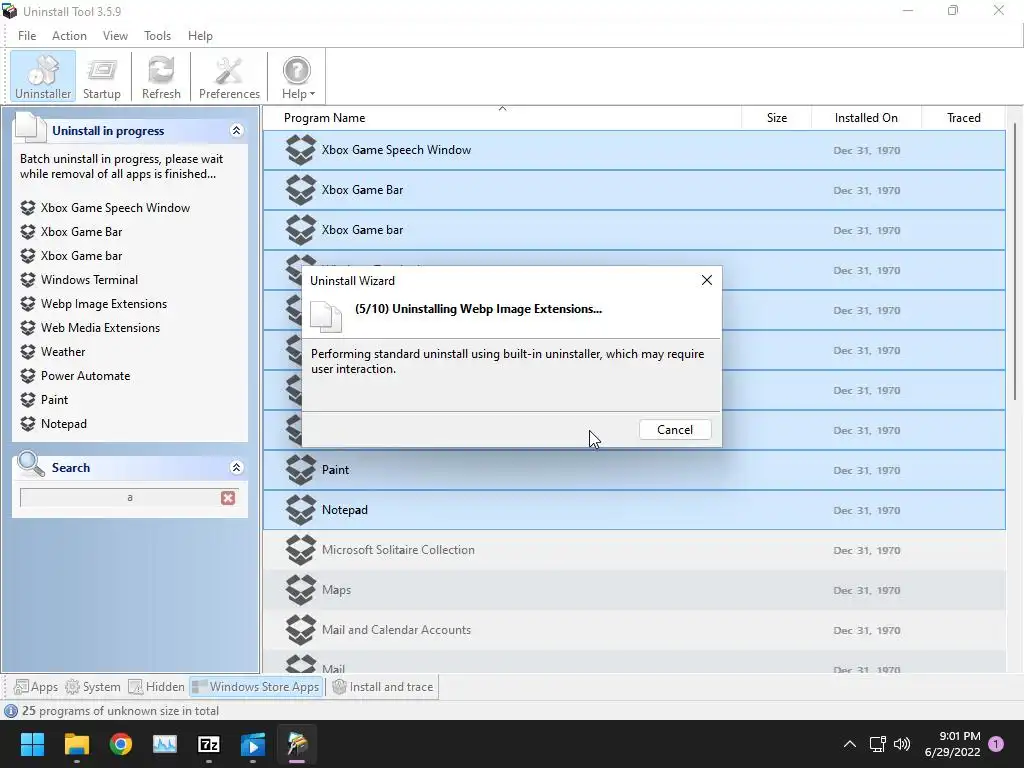Click Webp Image Extensions in sidebar queue

(104, 304)
